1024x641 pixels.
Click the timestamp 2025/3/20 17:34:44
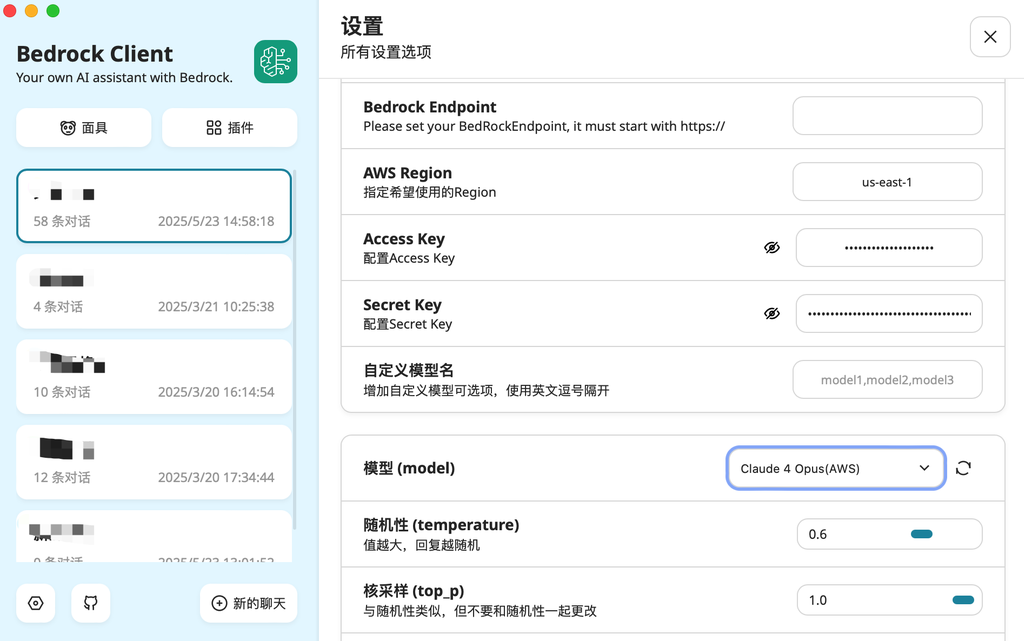(x=216, y=478)
